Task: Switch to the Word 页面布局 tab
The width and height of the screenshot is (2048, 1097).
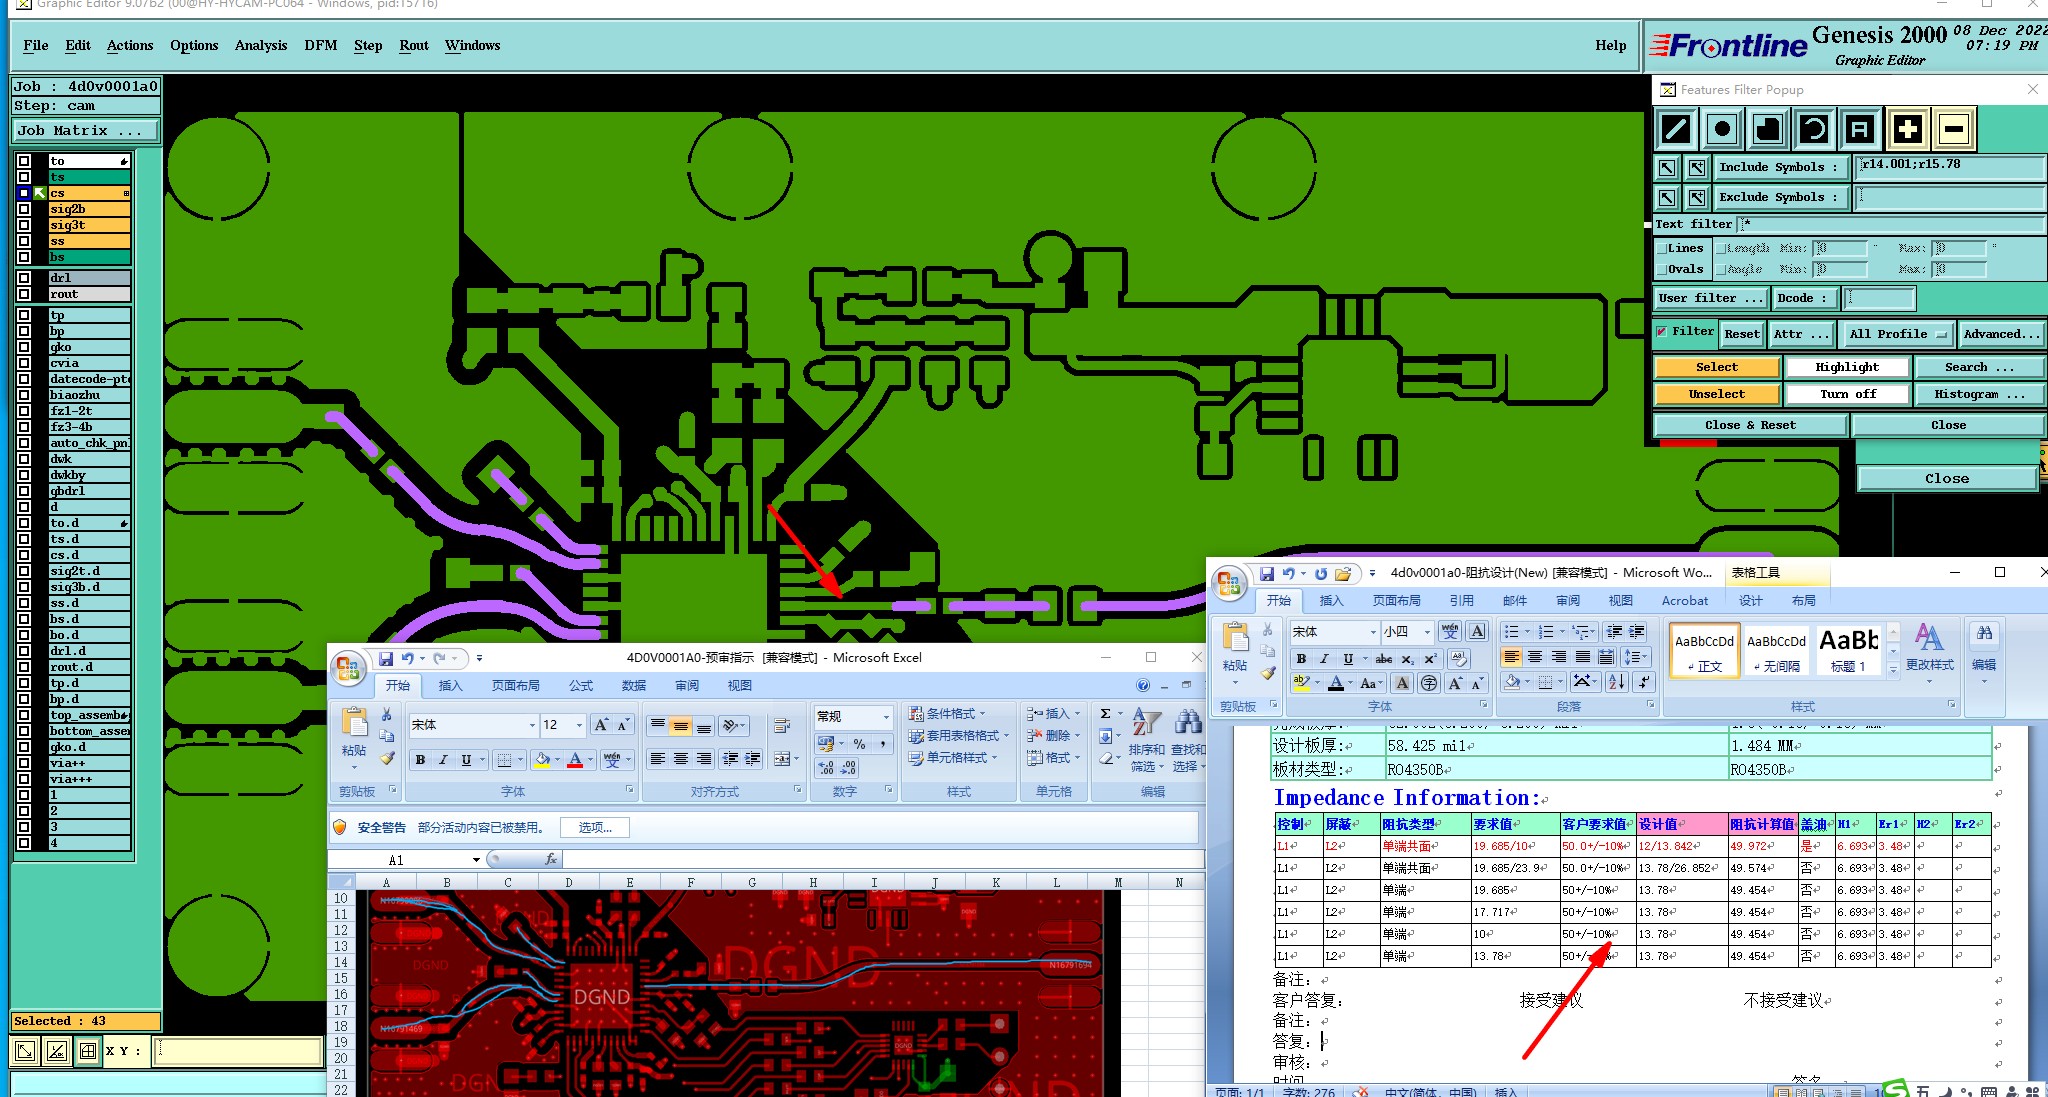Action: 1396,600
